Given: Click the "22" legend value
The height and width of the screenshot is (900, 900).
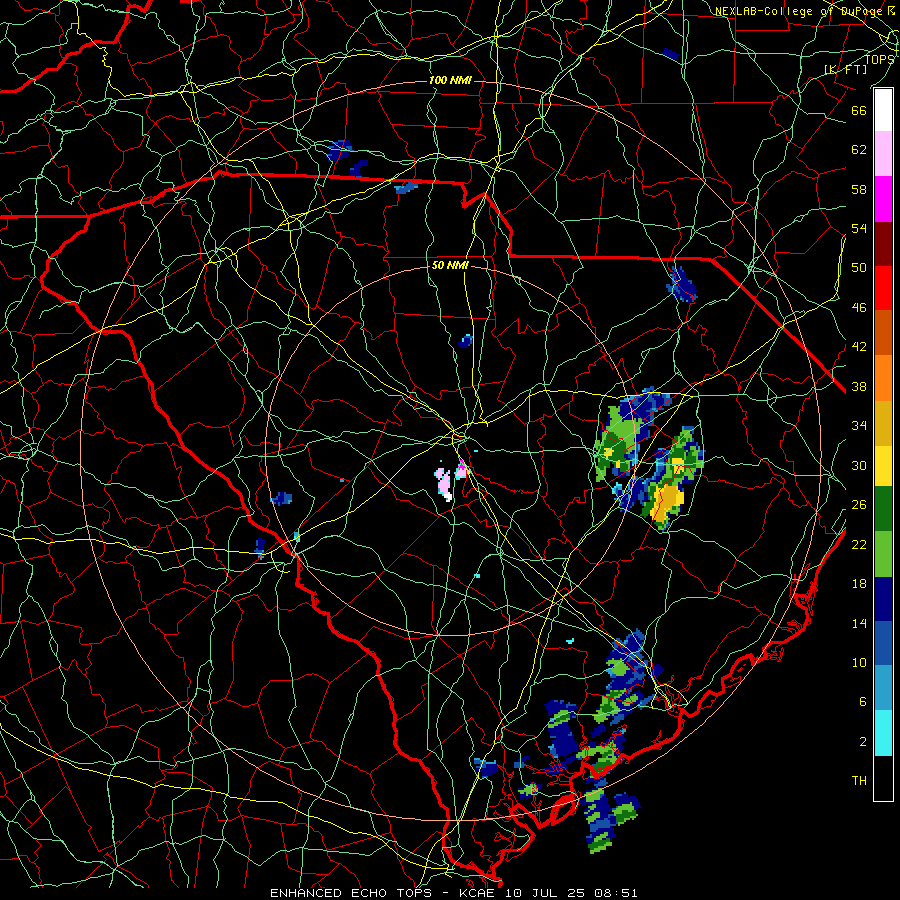Looking at the screenshot, I should click(859, 544).
